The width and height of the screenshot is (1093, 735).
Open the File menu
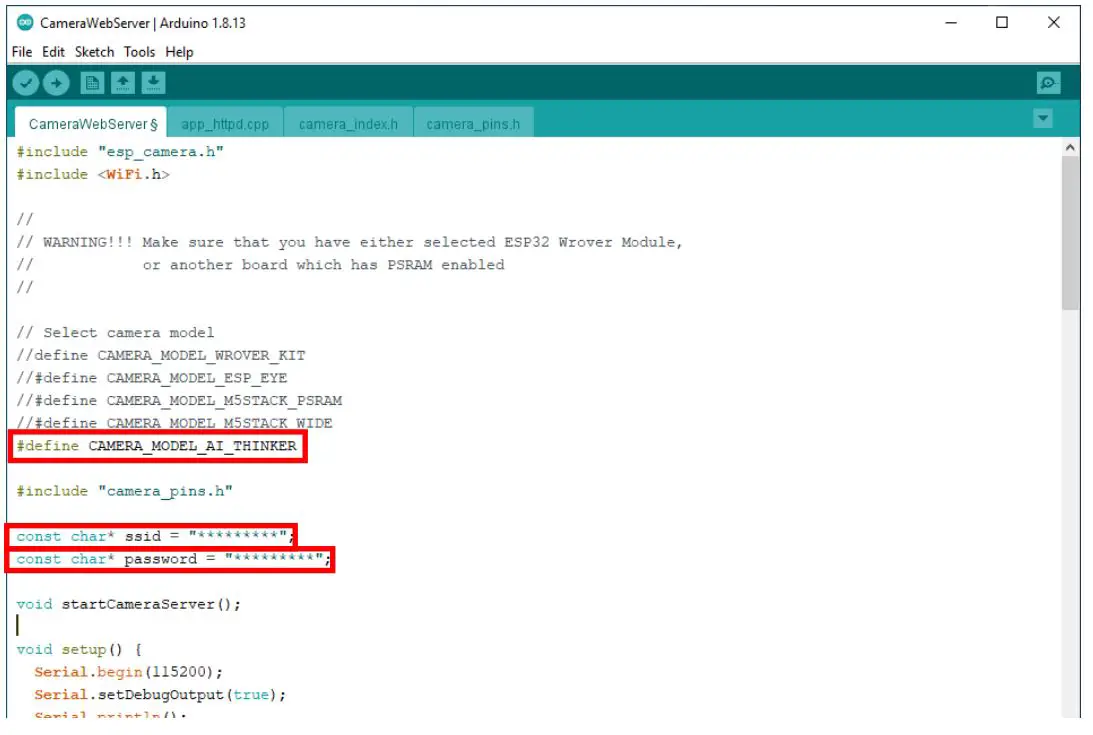pos(22,52)
